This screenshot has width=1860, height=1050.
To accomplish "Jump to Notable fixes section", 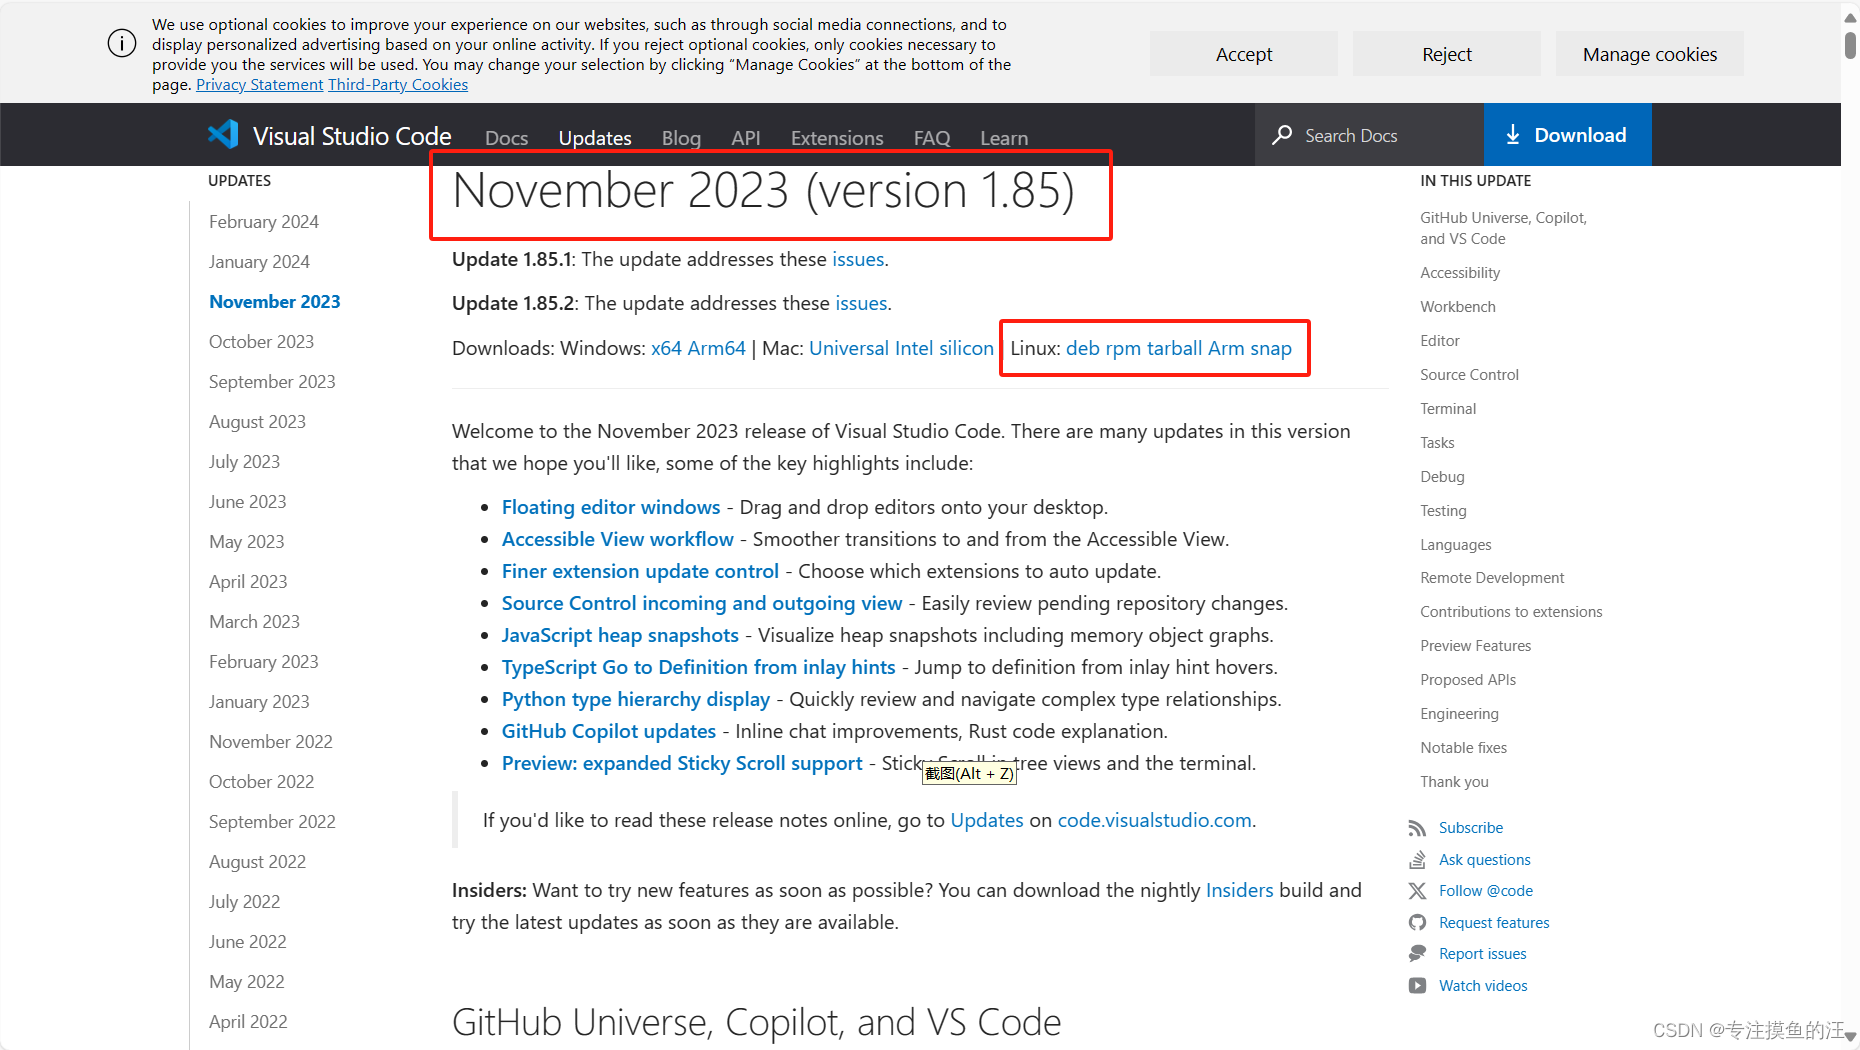I will (x=1463, y=748).
